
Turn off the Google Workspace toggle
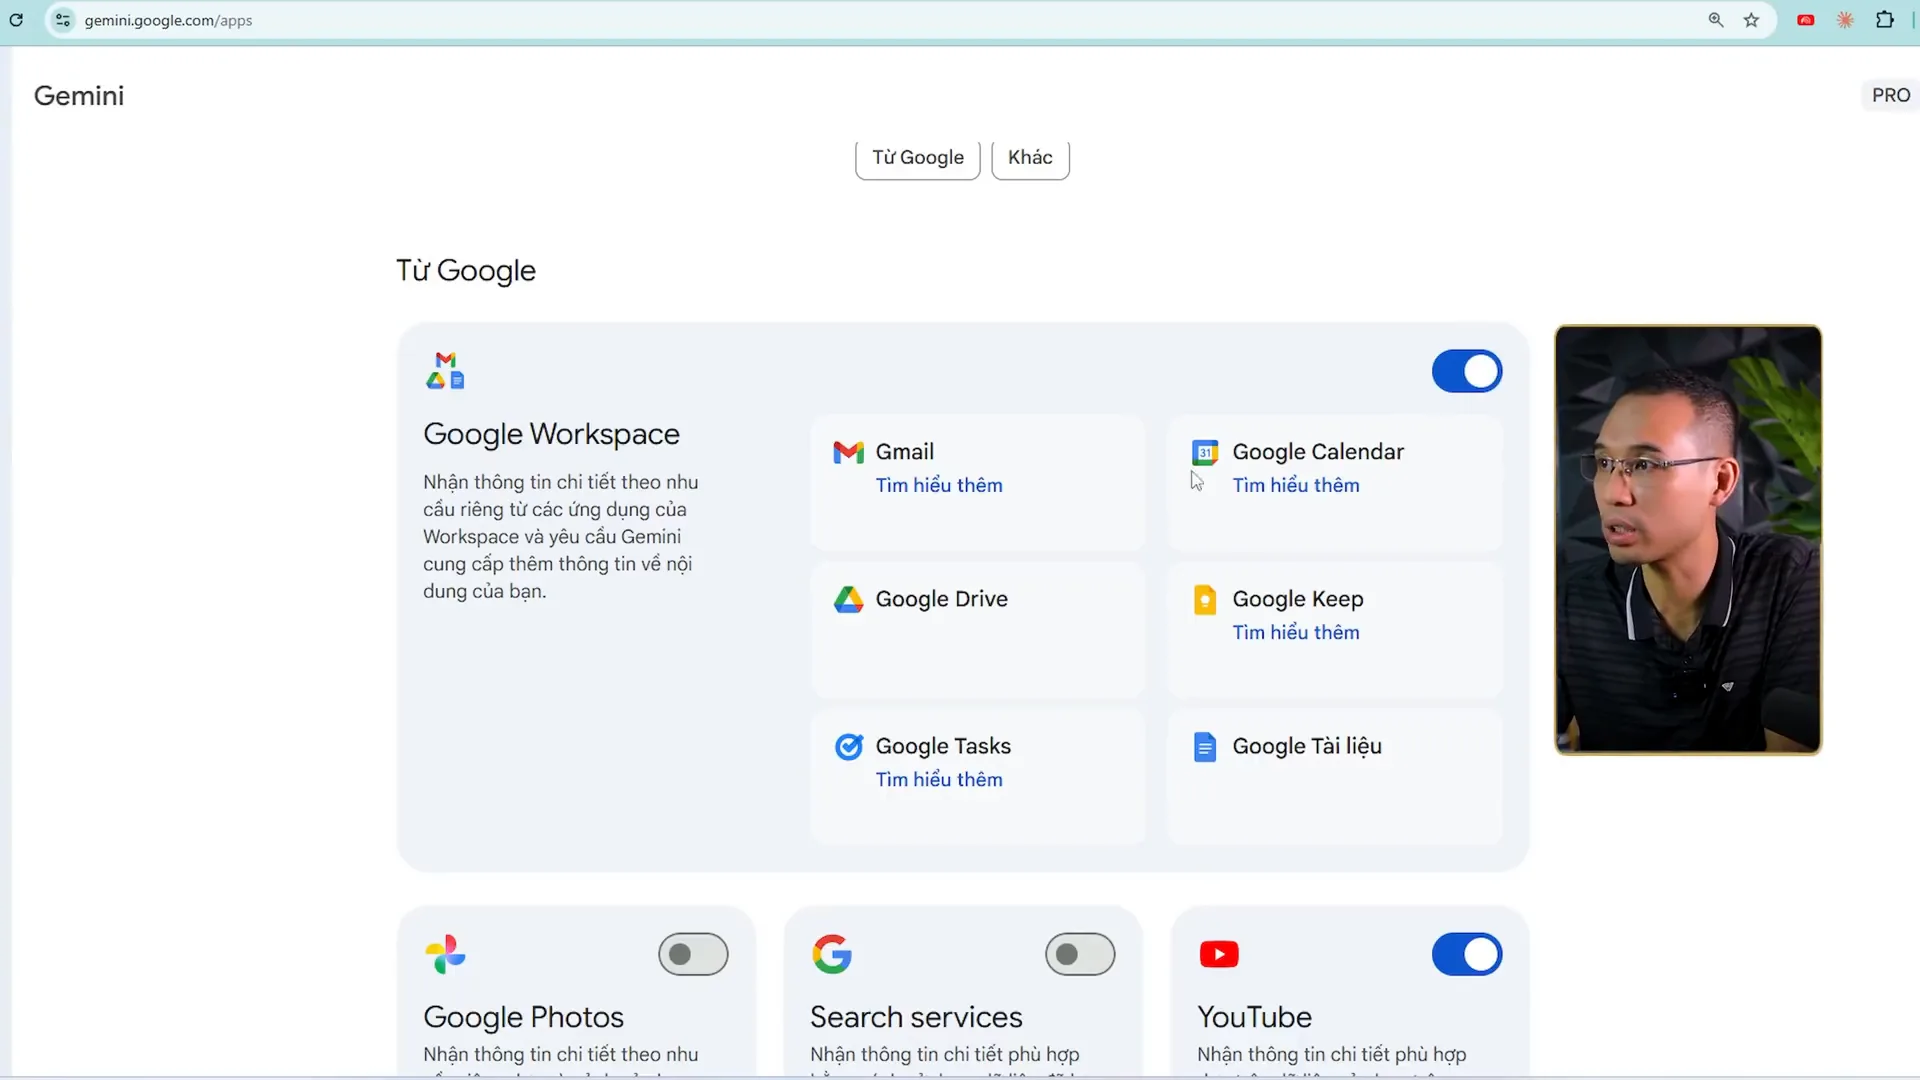coord(1467,371)
